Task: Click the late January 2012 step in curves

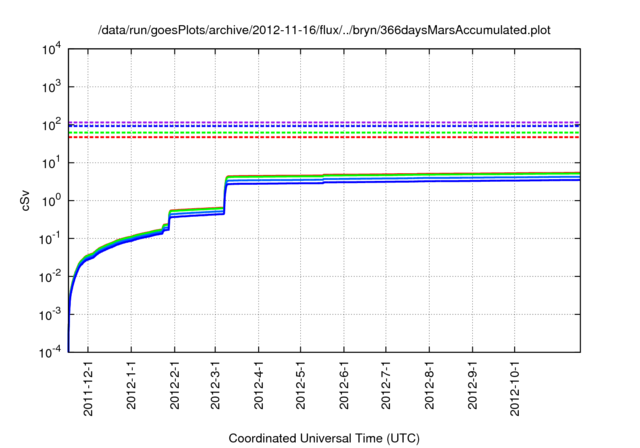Action: point(169,222)
